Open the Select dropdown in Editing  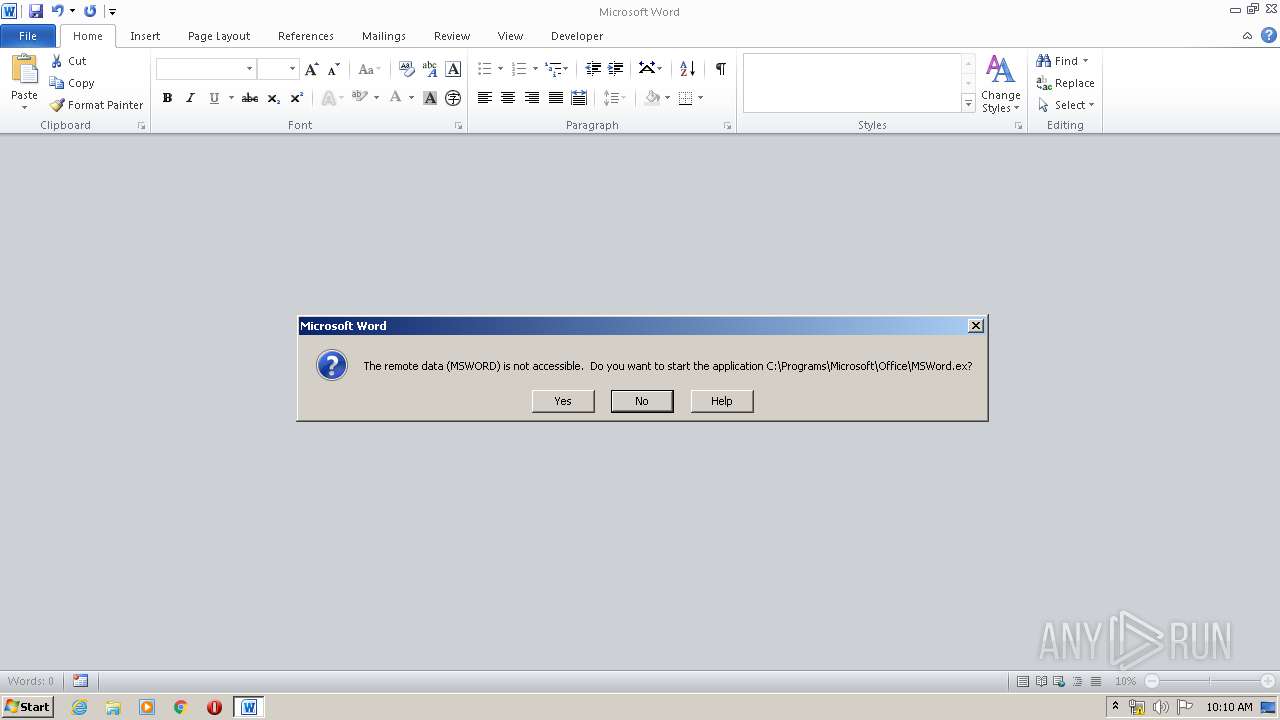(x=1066, y=105)
